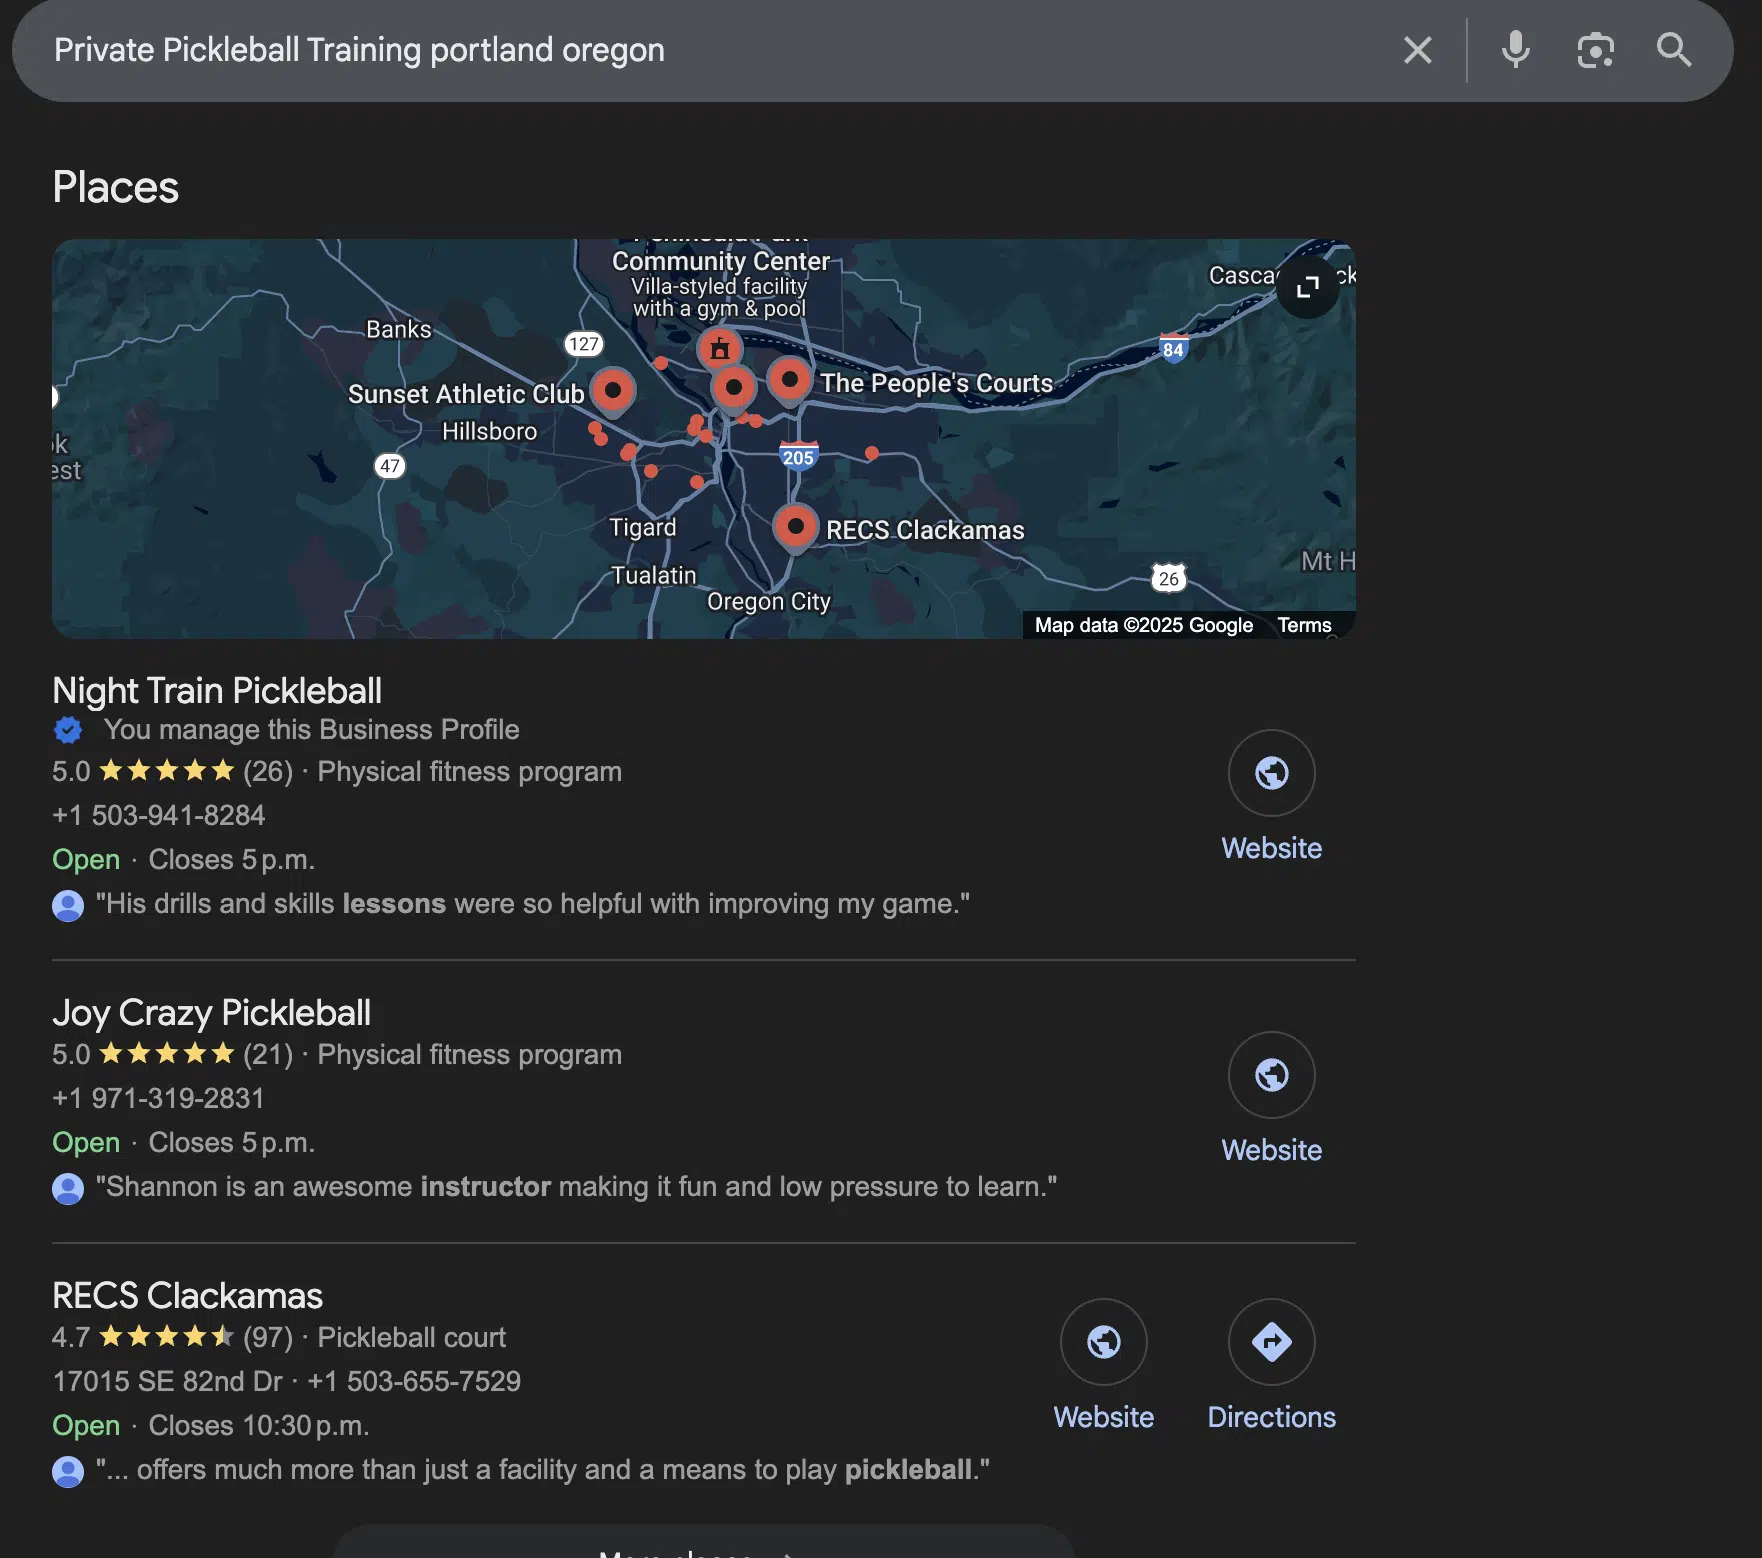Viewport: 1762px width, 1558px height.
Task: Open Night Train Pickleball listing title
Action: tap(217, 691)
